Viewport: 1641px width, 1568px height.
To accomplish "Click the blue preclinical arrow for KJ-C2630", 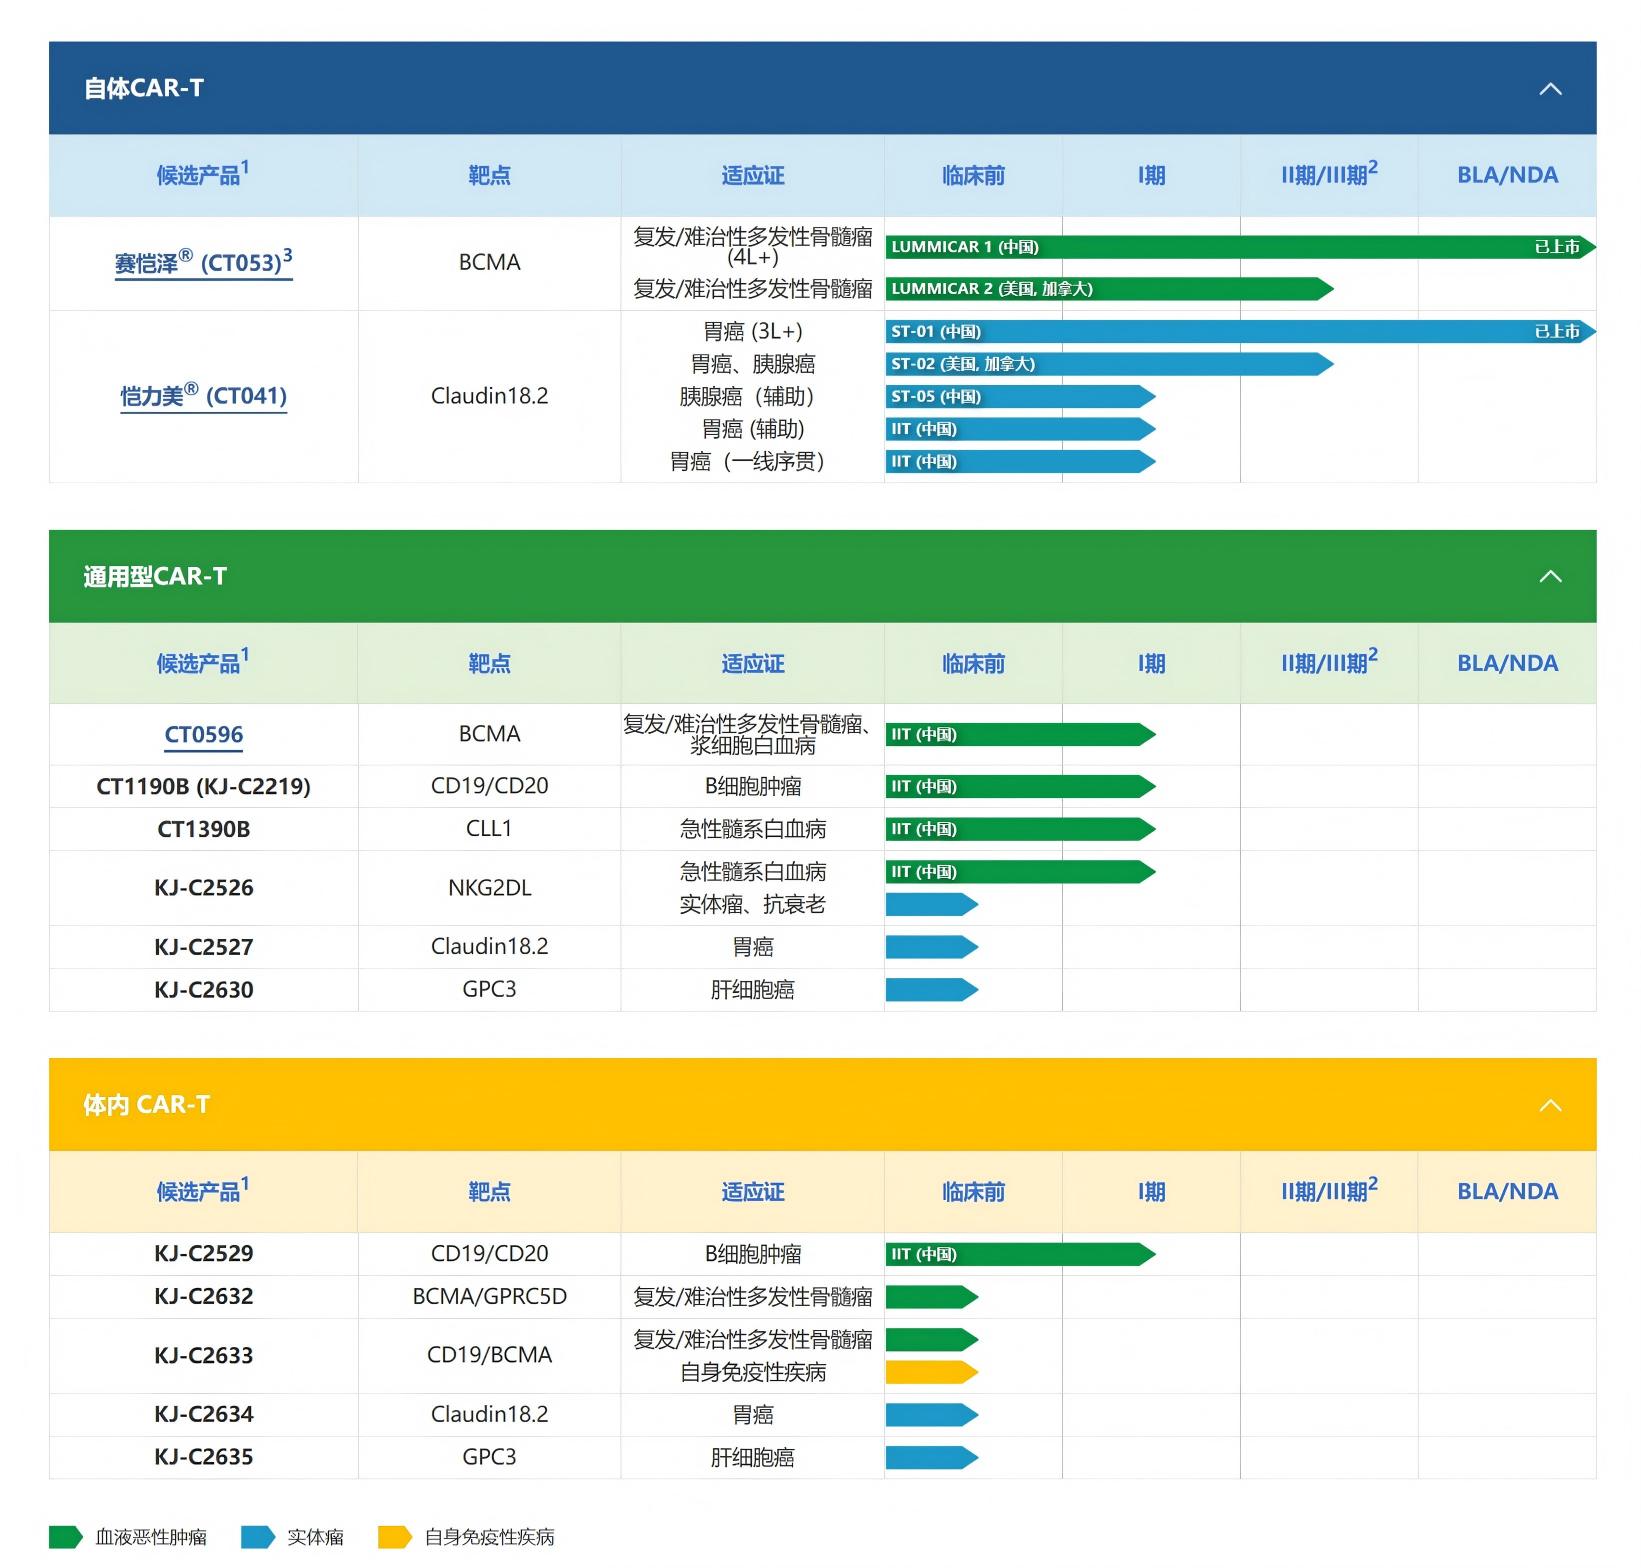I will point(932,990).
